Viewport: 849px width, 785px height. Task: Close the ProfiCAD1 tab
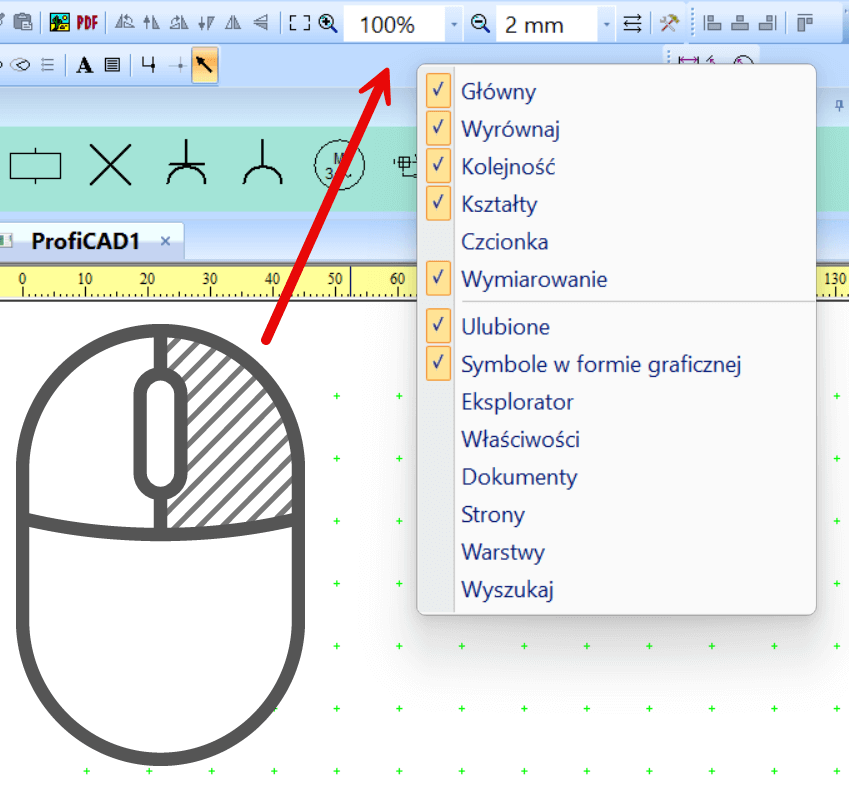(166, 241)
